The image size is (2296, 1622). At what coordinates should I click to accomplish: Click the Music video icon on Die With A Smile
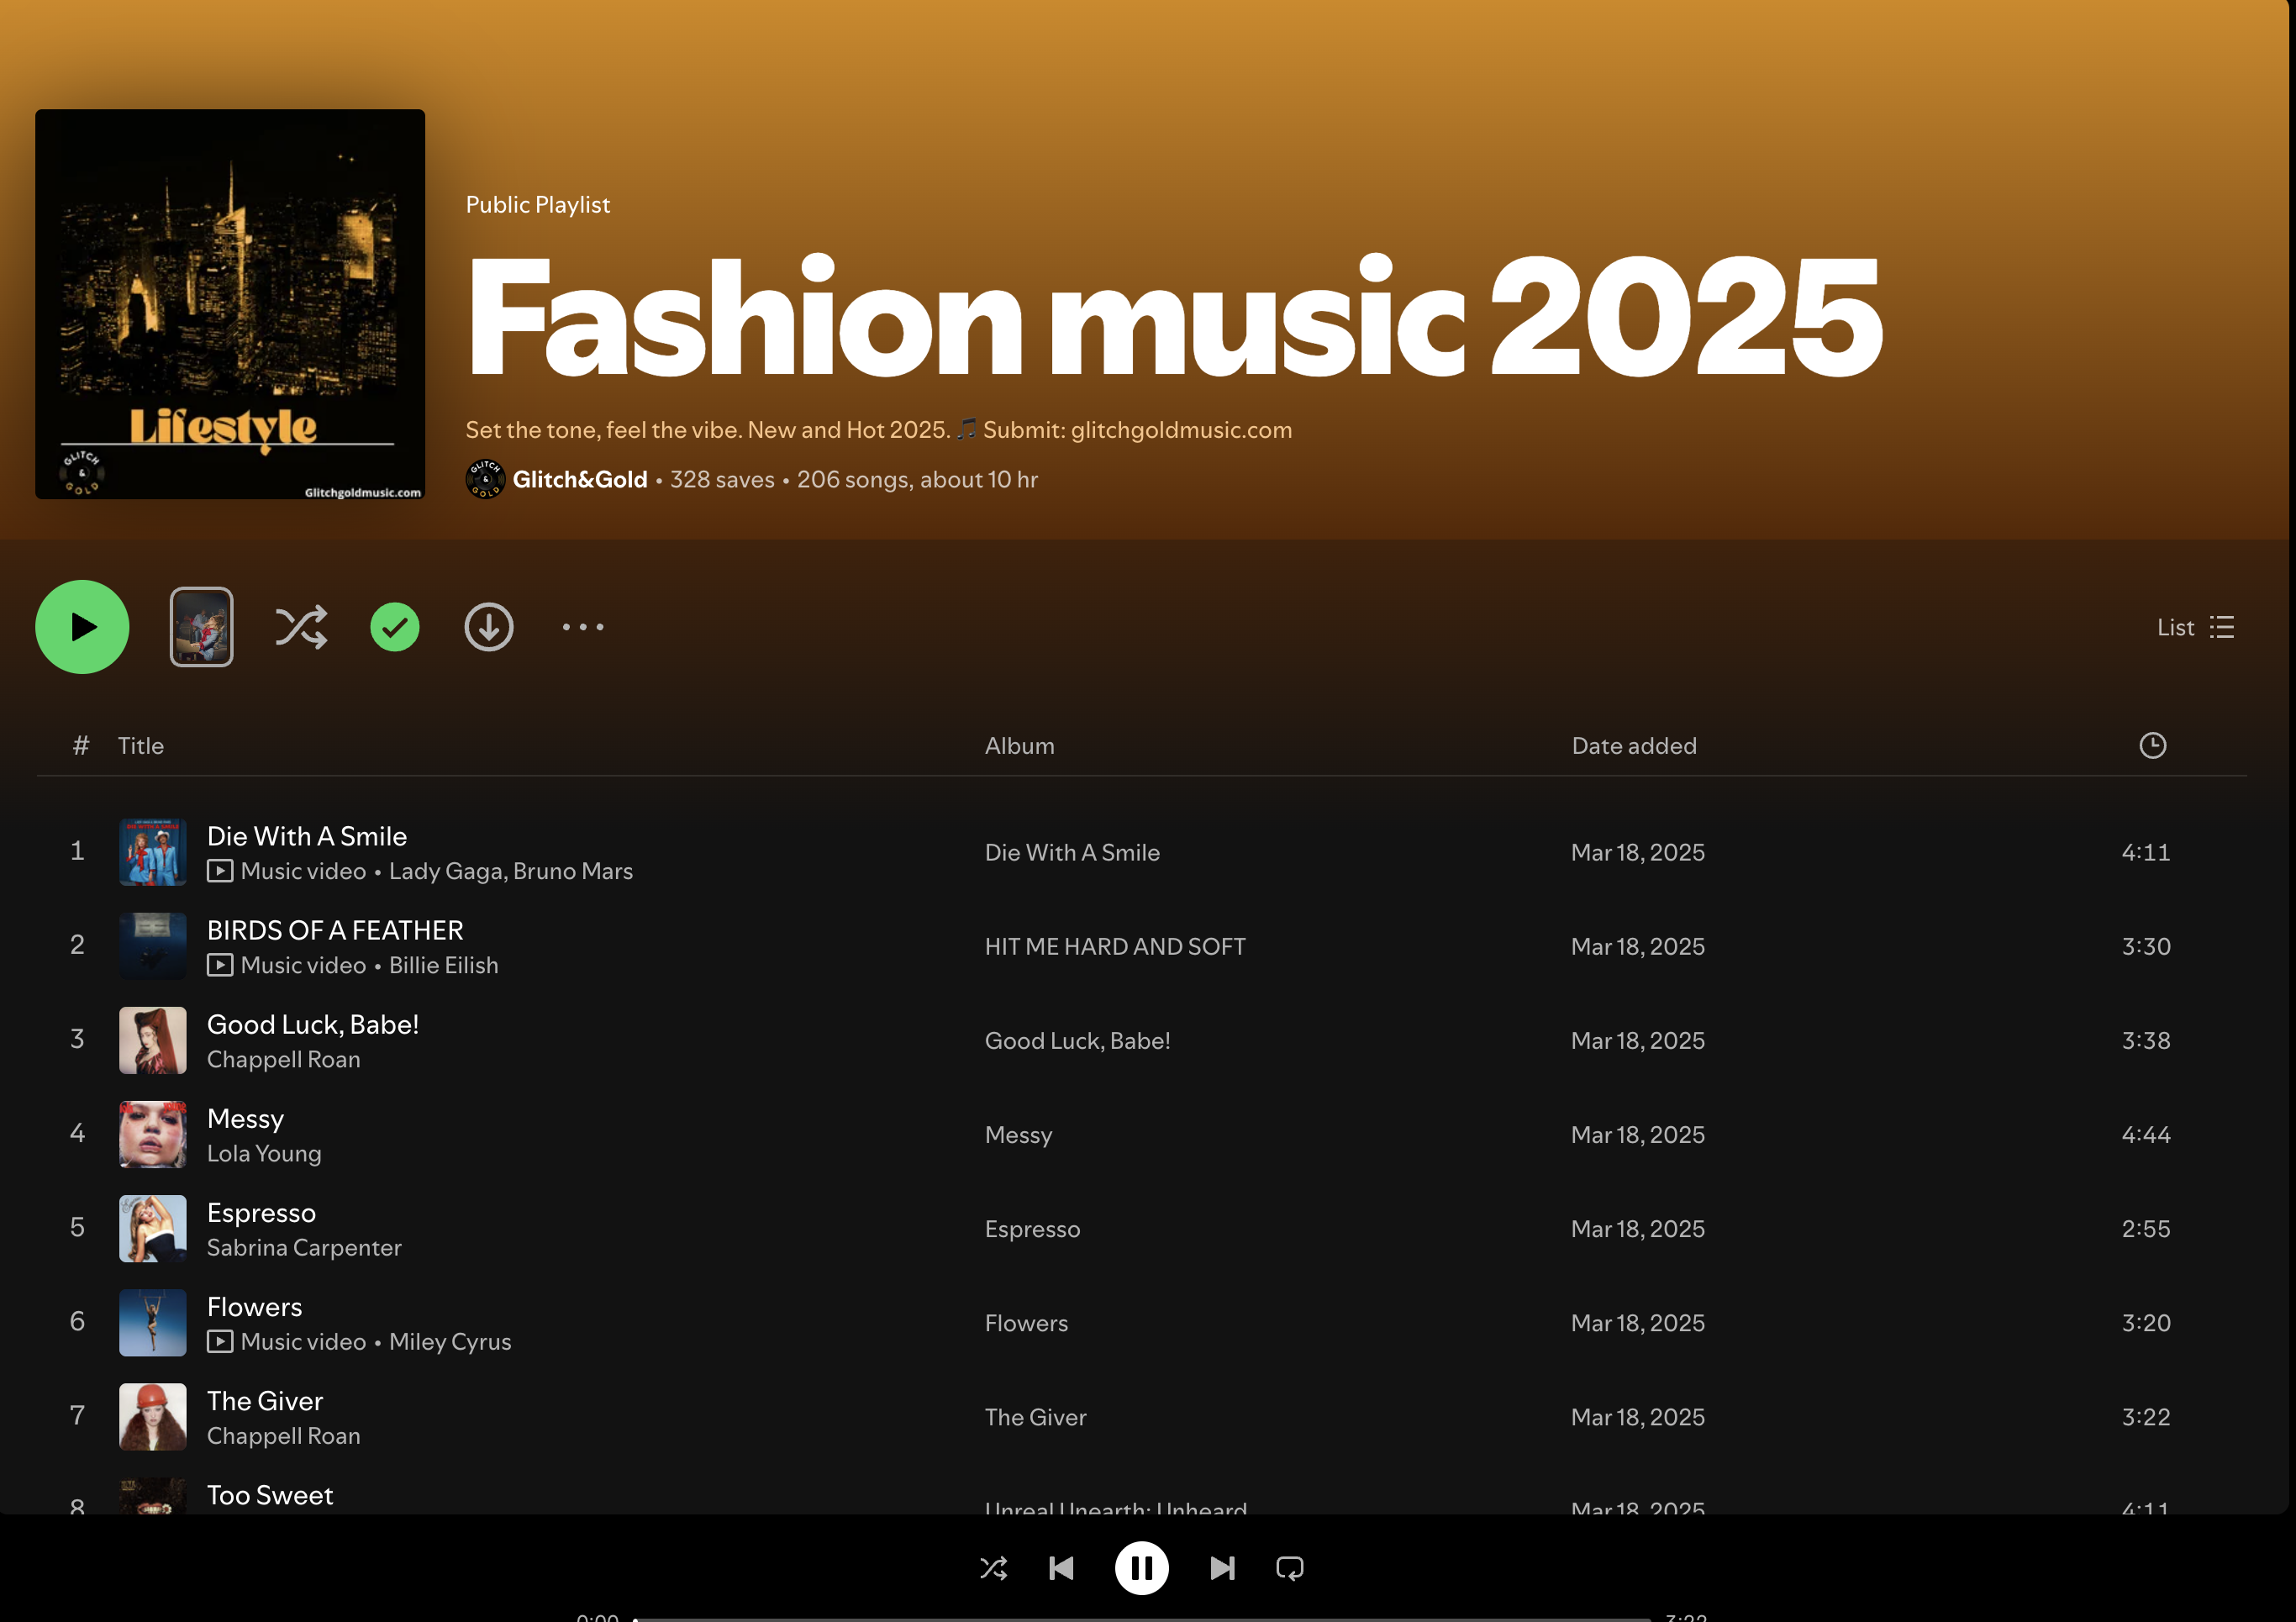click(x=220, y=872)
